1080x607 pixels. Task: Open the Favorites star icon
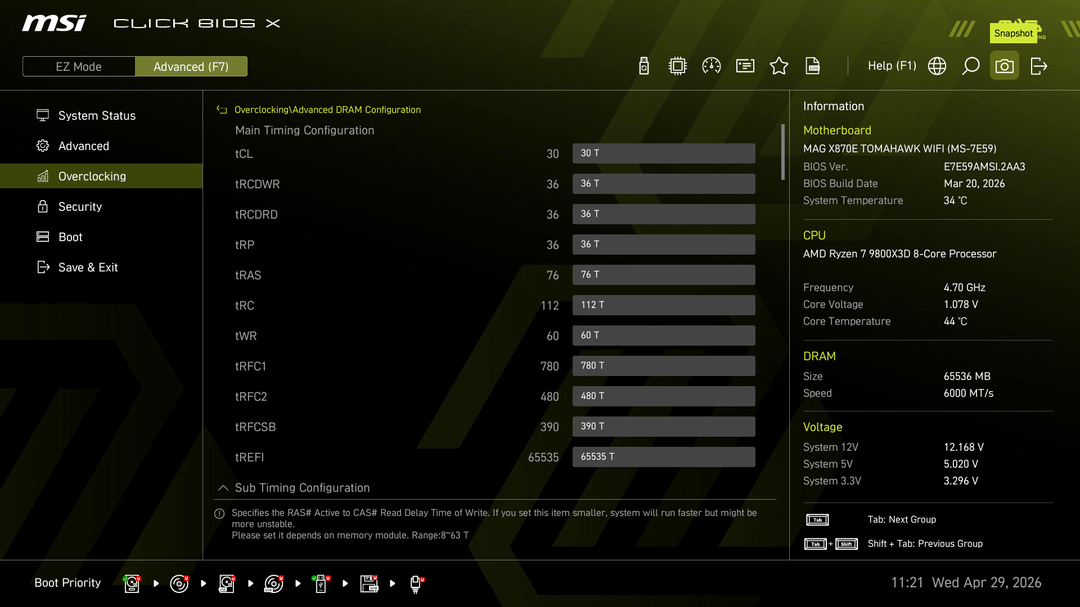(x=779, y=66)
